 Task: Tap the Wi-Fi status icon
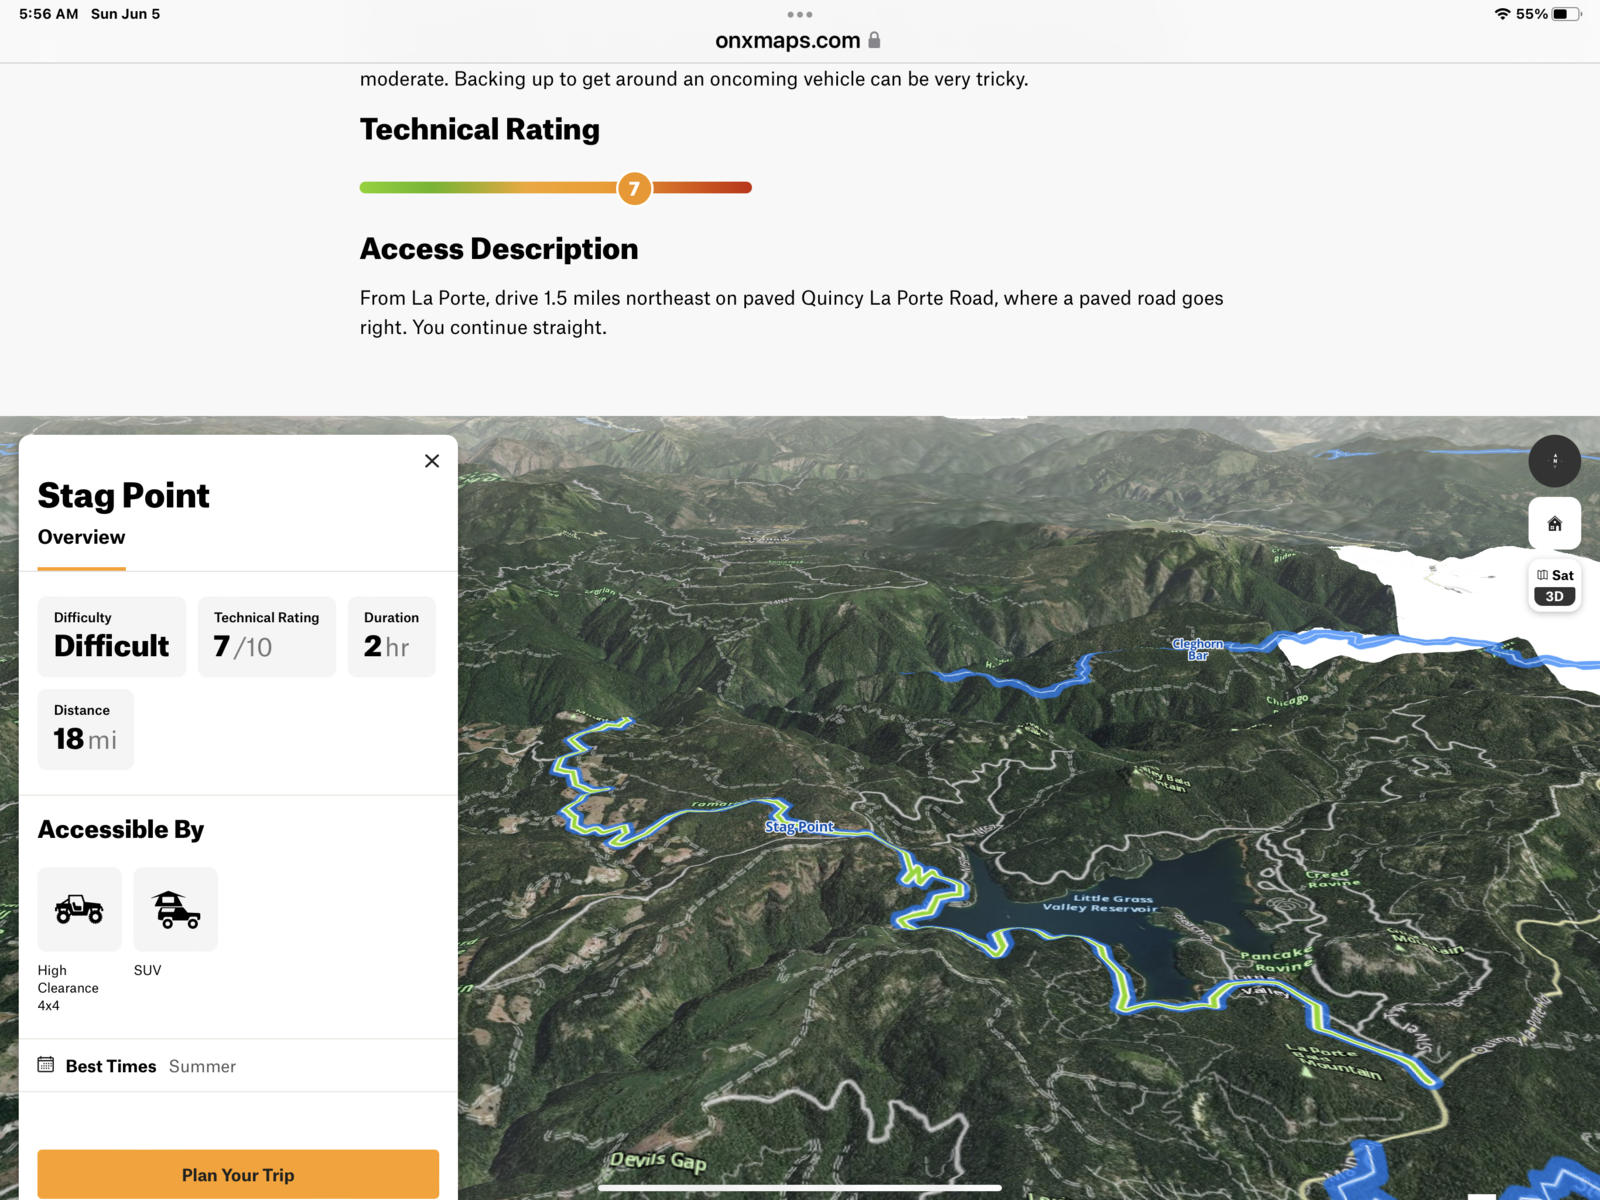point(1502,14)
